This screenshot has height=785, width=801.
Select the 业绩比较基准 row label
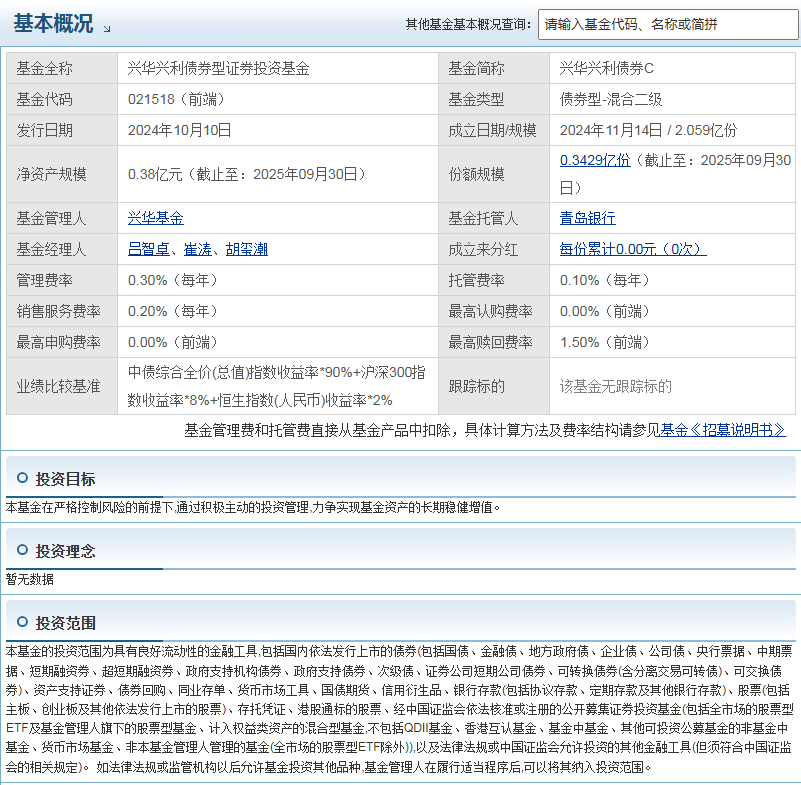coord(59,386)
